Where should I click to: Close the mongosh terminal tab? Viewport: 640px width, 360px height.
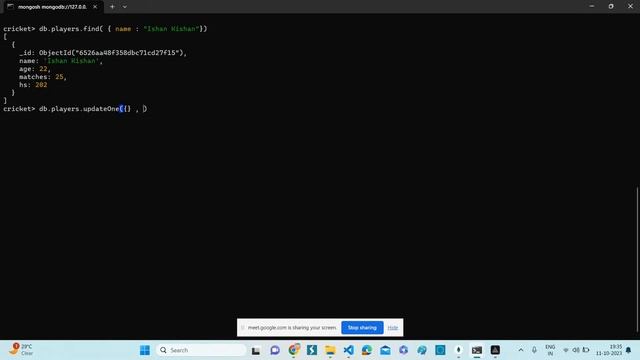click(95, 7)
